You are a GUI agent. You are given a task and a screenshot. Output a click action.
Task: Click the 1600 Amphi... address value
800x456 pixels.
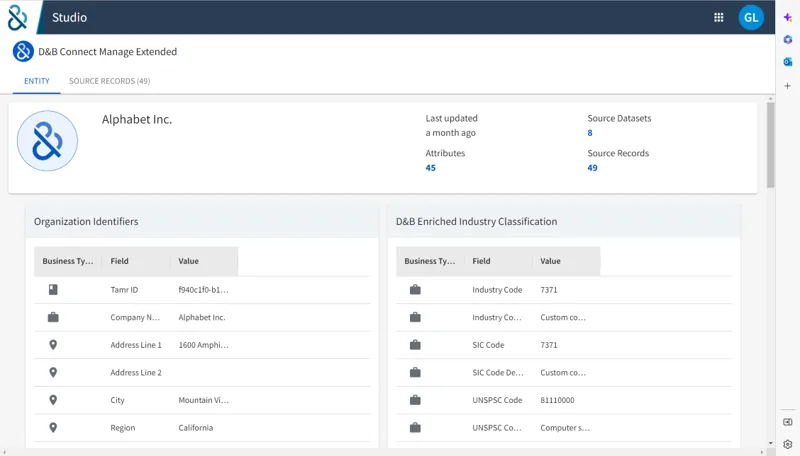[204, 345]
